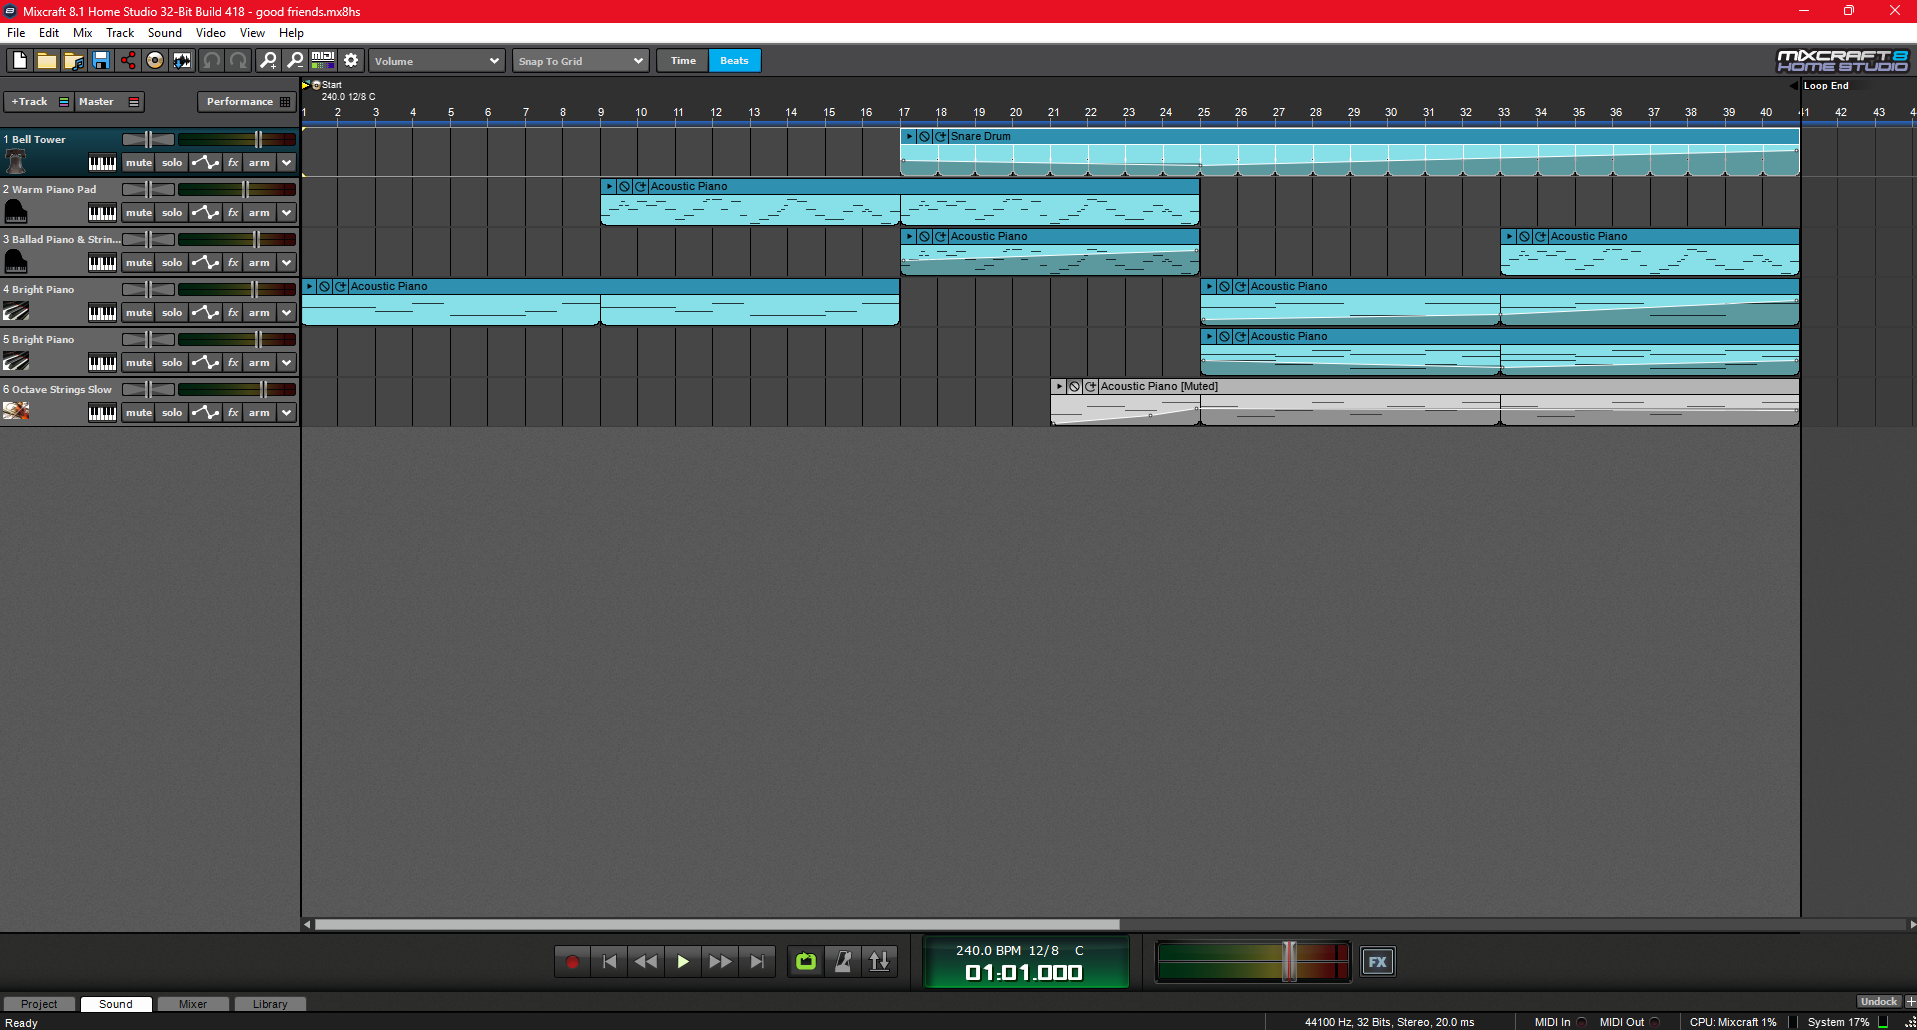Screen dimensions: 1917x1030
Task: Mute the Bell Tower track
Action: click(138, 163)
